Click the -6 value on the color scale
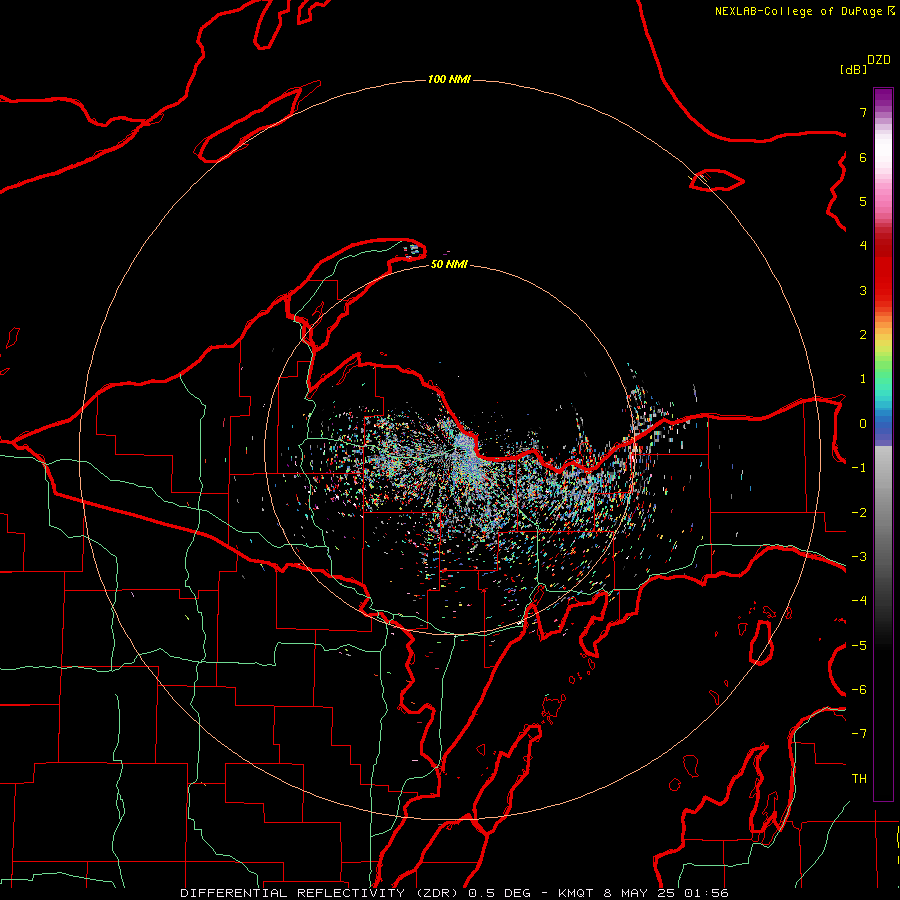900x900 pixels. [859, 690]
